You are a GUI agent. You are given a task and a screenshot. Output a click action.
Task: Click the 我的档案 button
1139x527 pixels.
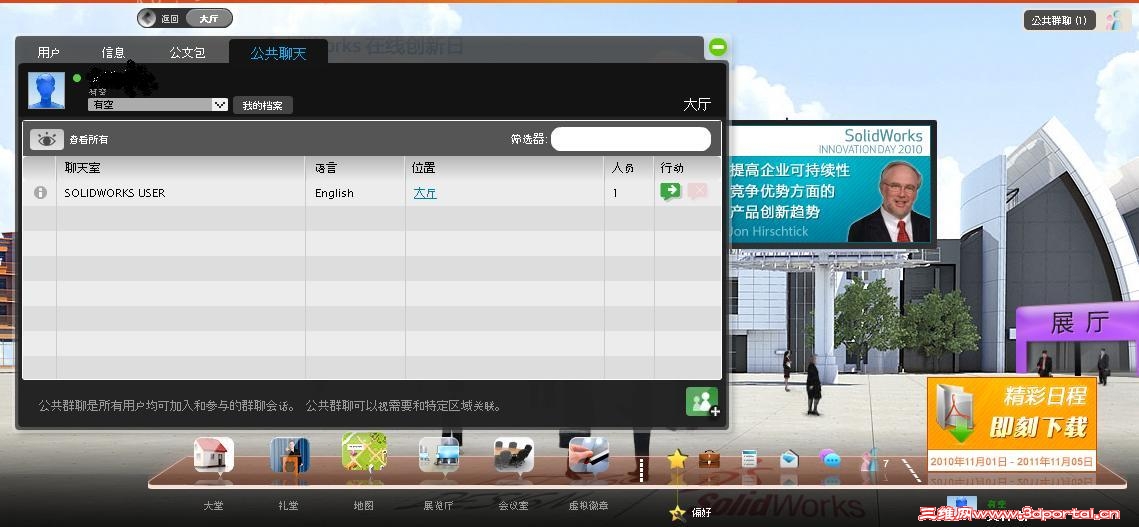[x=263, y=105]
